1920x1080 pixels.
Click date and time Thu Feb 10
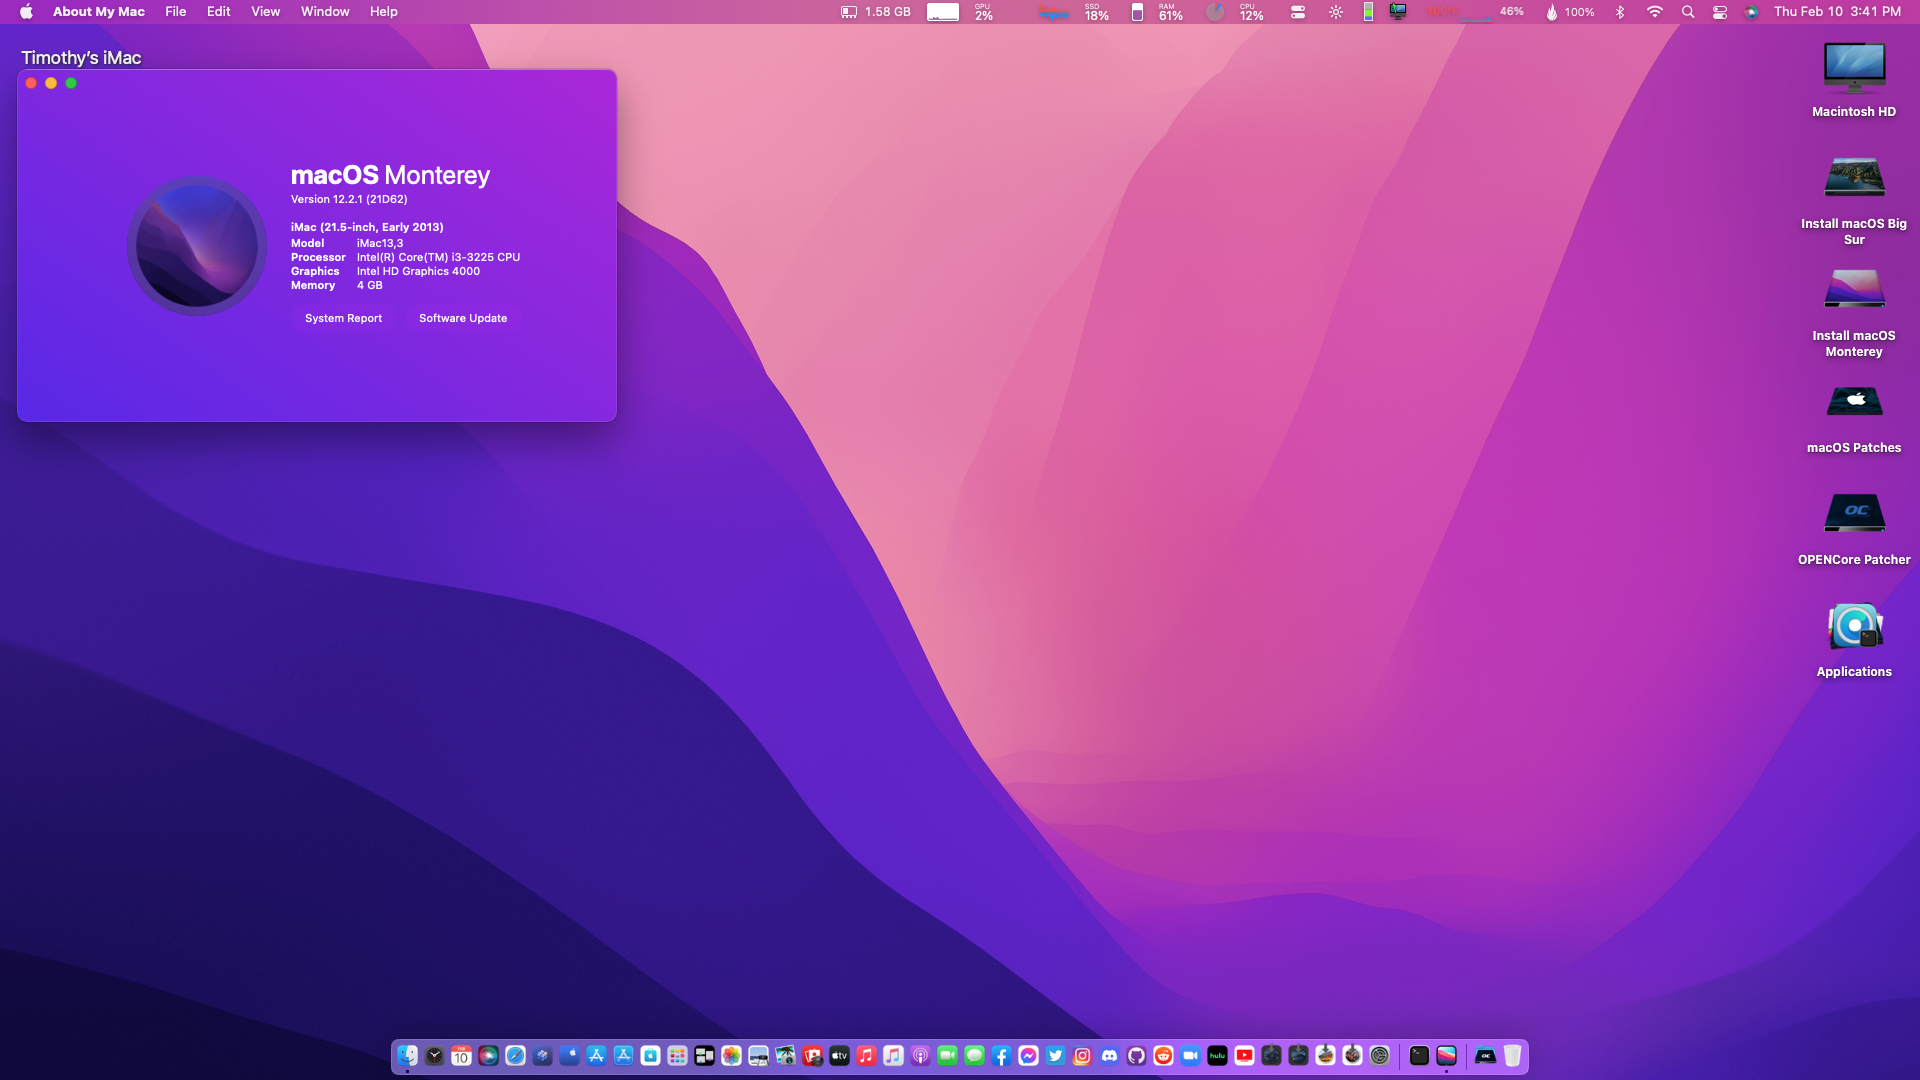click(1837, 12)
